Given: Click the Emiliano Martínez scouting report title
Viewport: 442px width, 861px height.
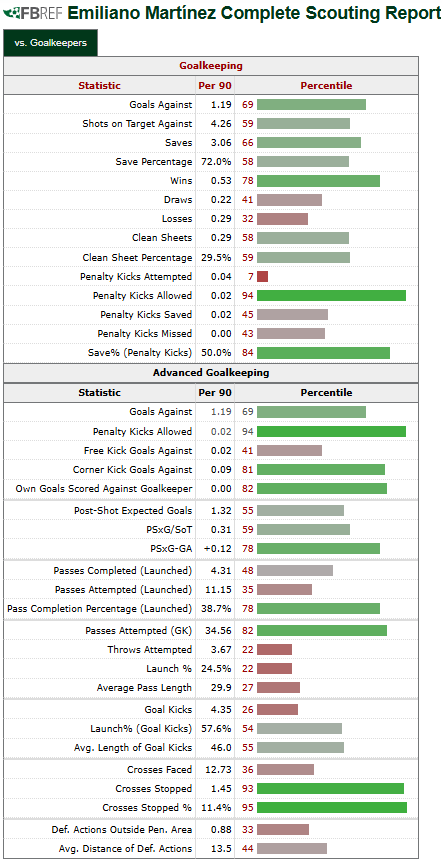Looking at the screenshot, I should tap(254, 13).
